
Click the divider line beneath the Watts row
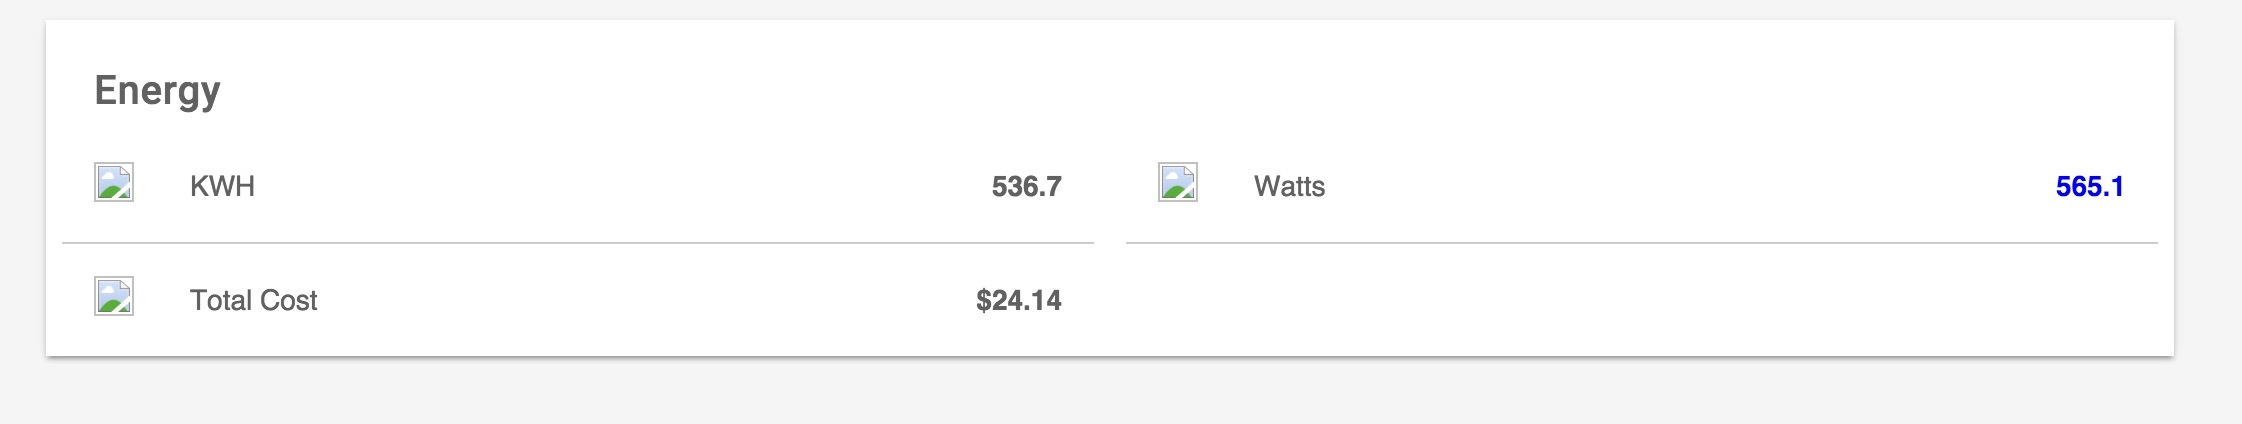(1642, 243)
